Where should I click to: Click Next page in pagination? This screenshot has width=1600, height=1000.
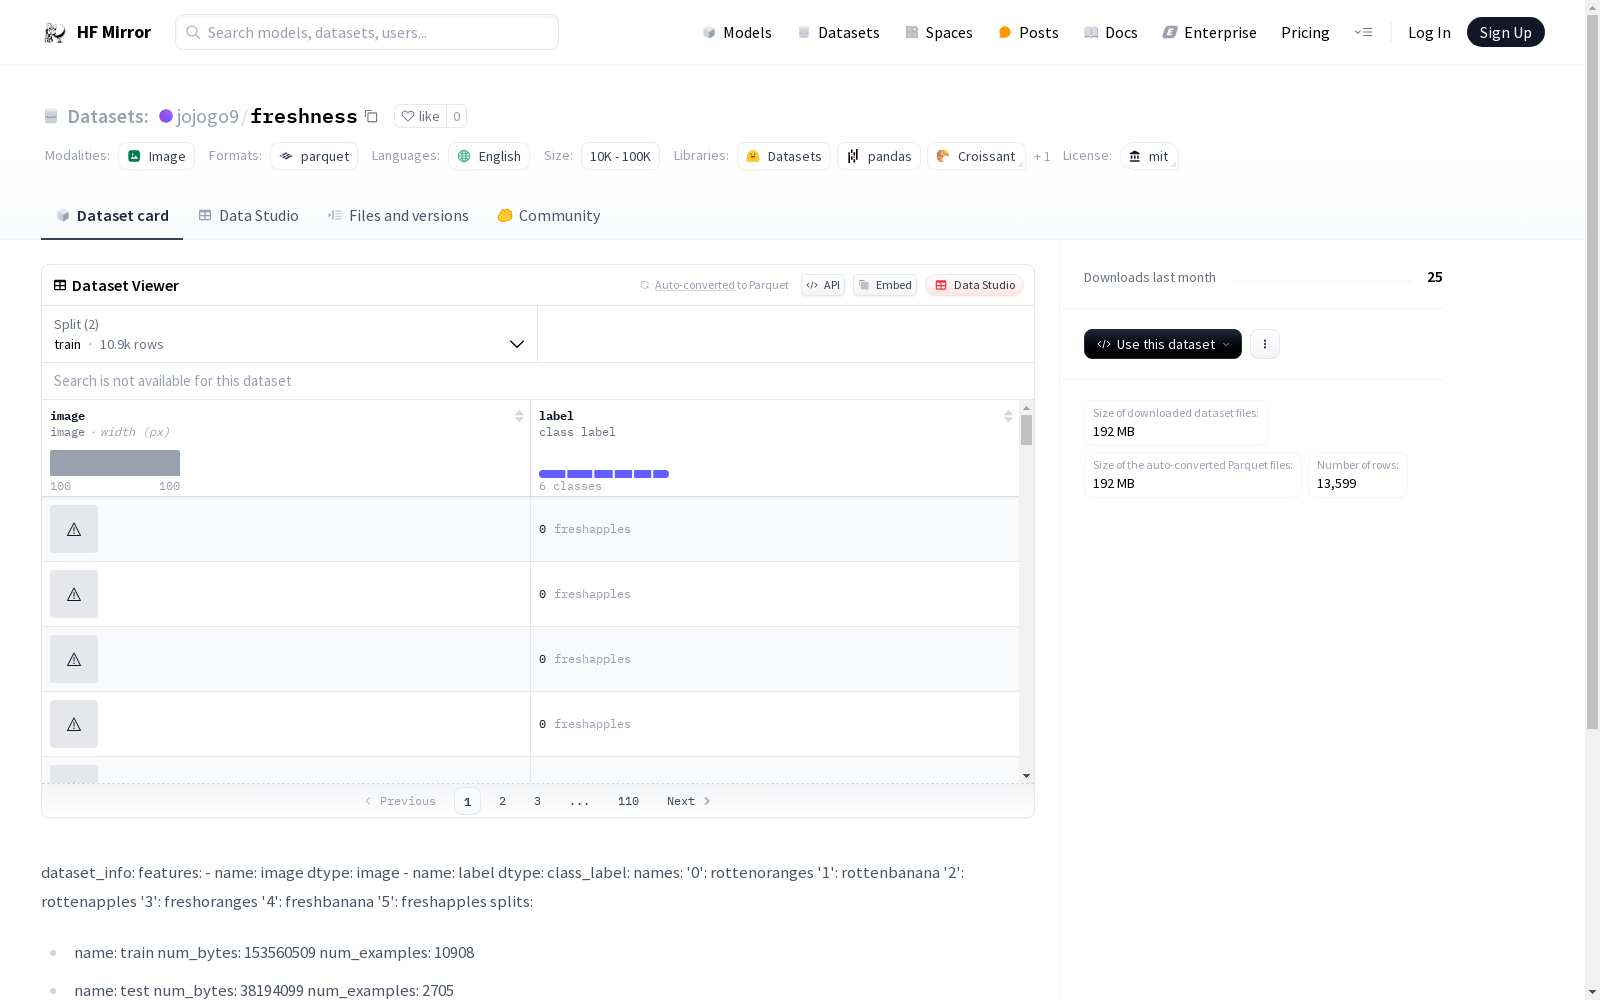pos(689,801)
